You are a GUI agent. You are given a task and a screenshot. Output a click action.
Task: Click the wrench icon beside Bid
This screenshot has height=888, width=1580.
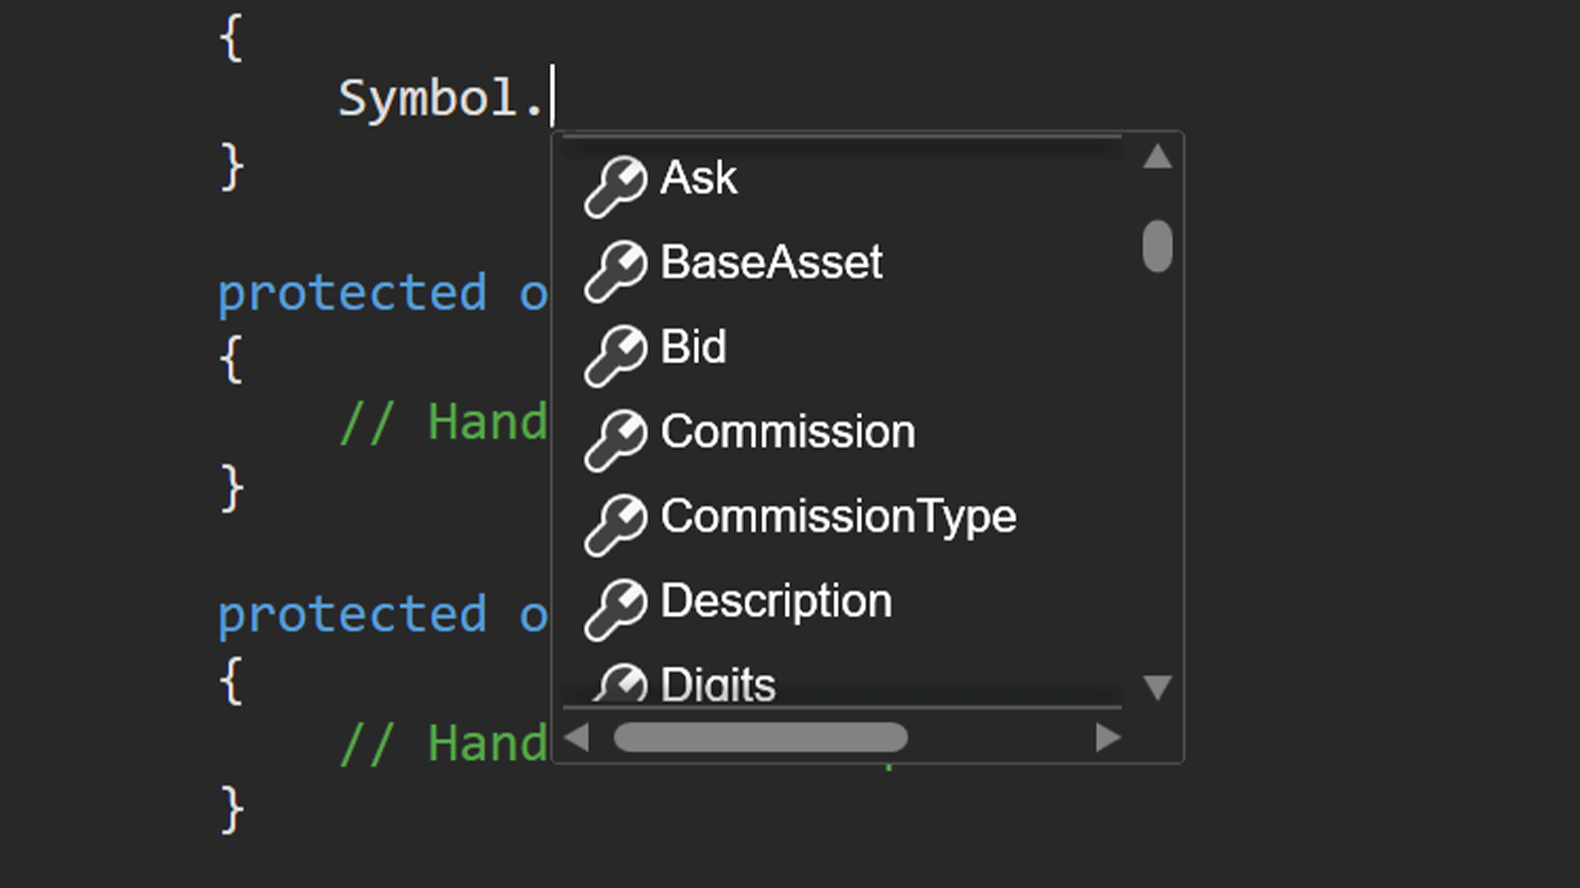click(616, 356)
